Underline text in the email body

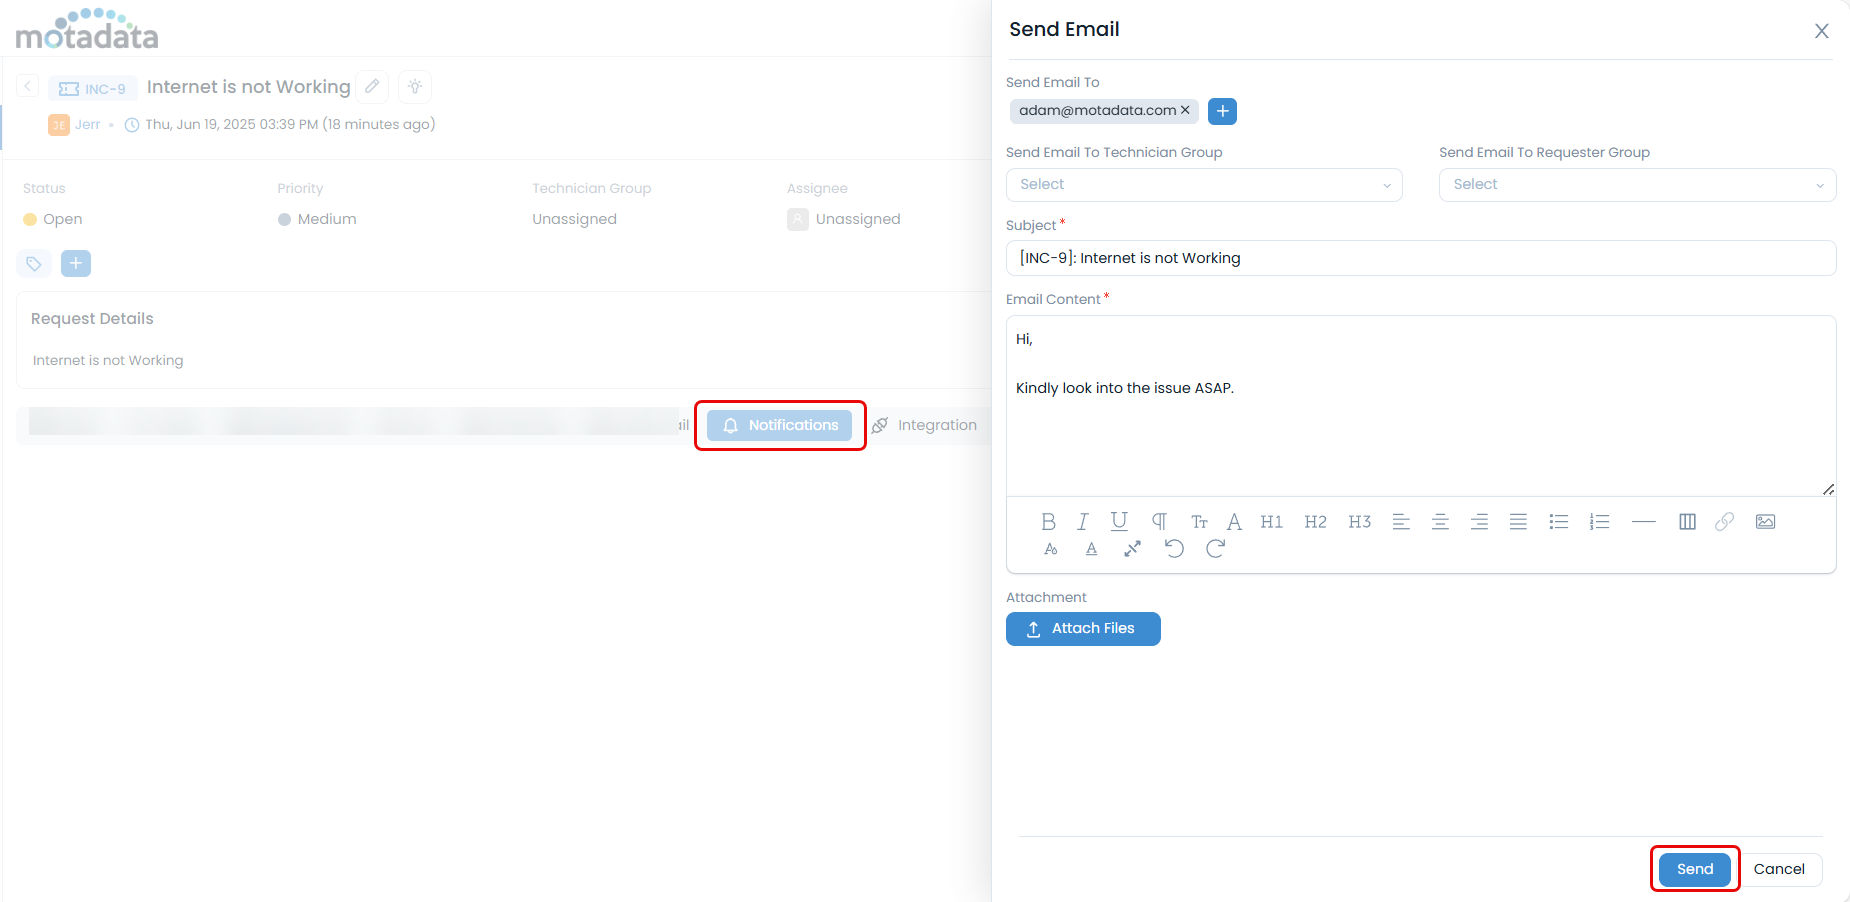point(1119,521)
